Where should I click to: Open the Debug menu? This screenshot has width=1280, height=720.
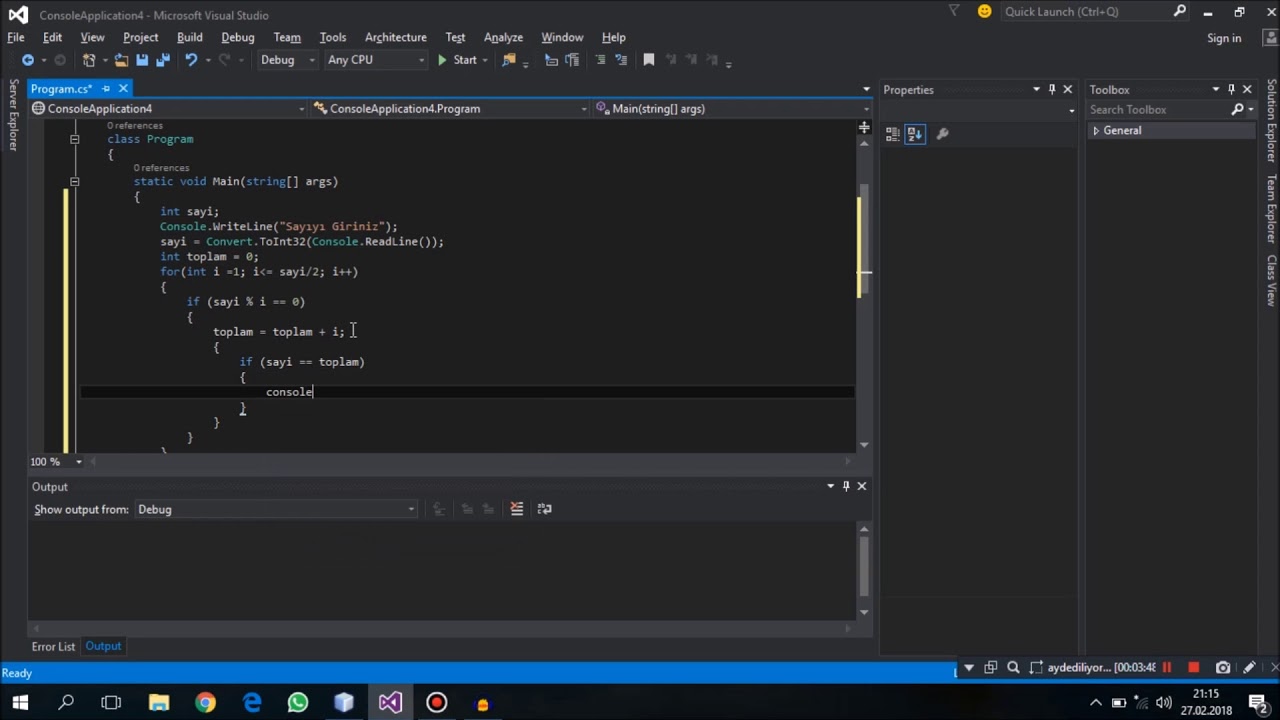[x=238, y=37]
